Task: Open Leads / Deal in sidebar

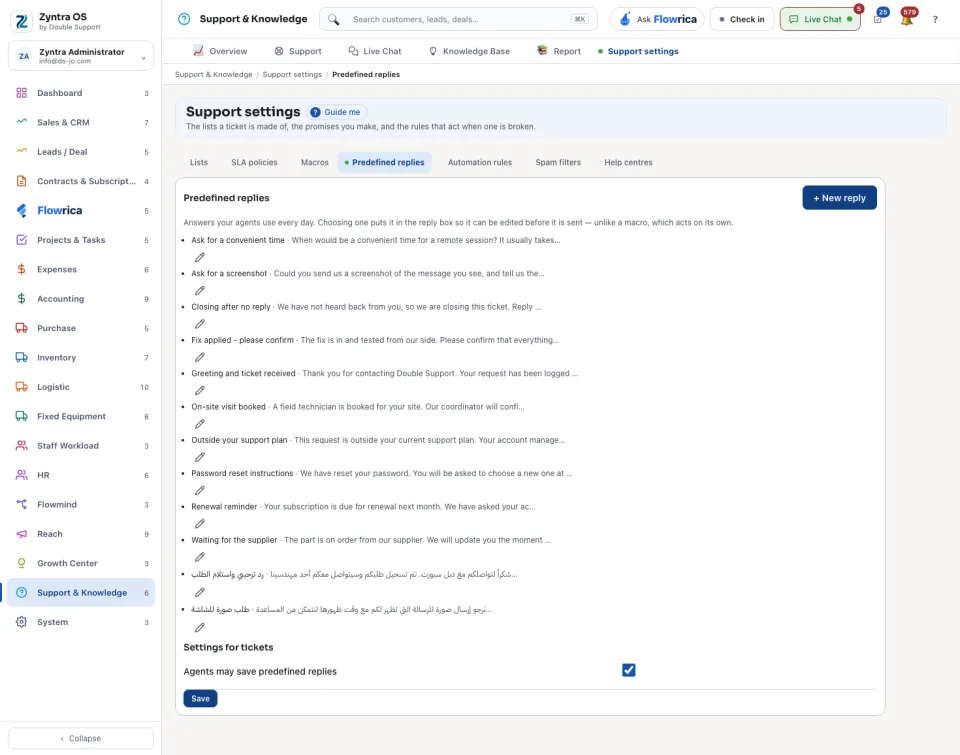Action: [81, 152]
